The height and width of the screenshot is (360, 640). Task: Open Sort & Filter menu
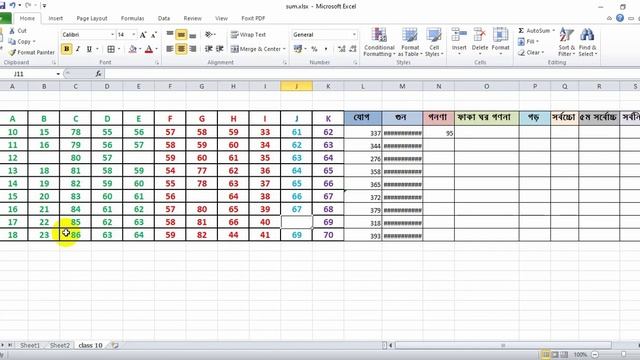pyautogui.click(x=566, y=42)
